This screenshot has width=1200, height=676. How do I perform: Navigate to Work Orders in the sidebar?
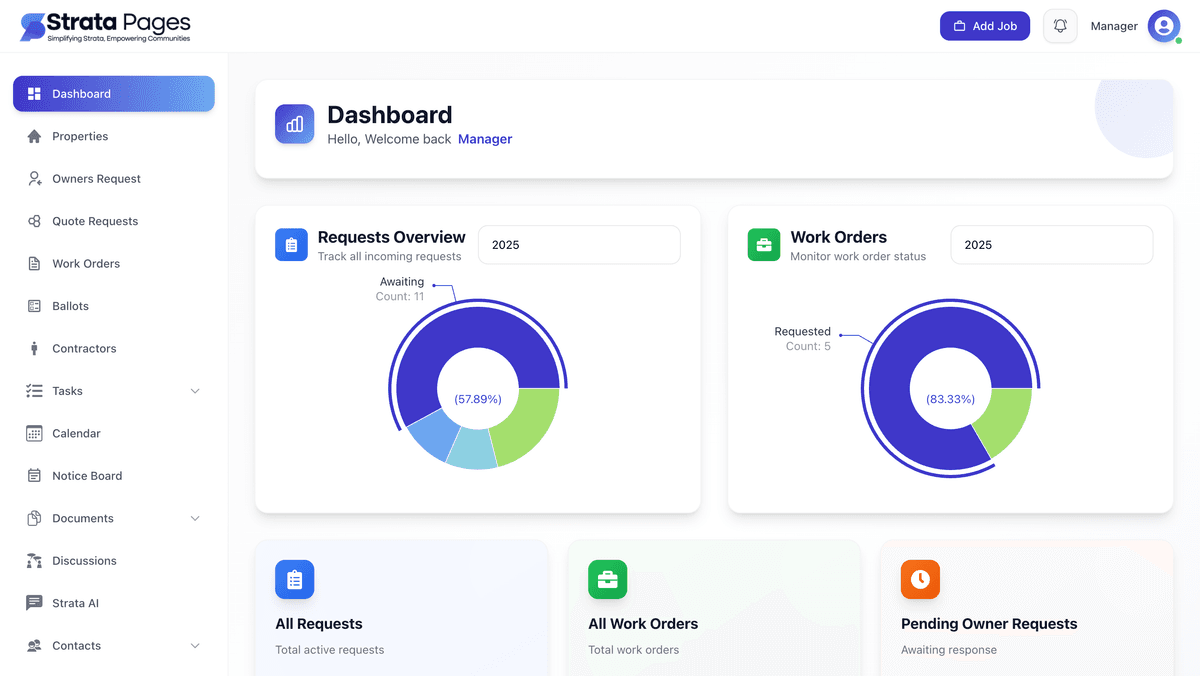(86, 263)
